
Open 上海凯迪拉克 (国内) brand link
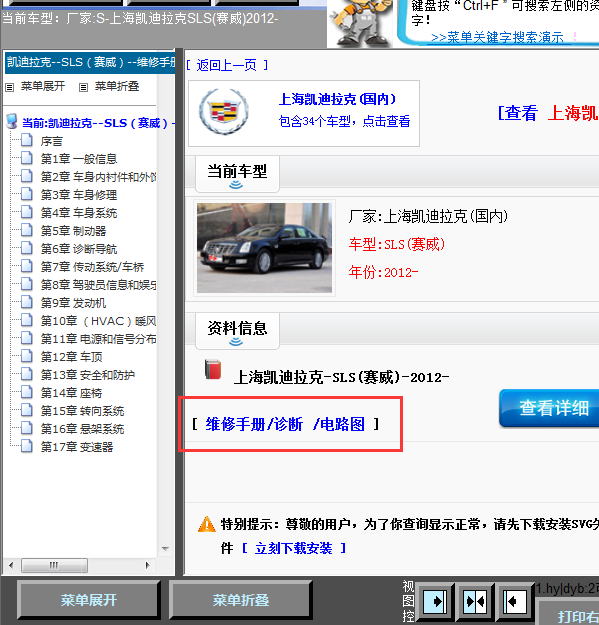[x=337, y=99]
